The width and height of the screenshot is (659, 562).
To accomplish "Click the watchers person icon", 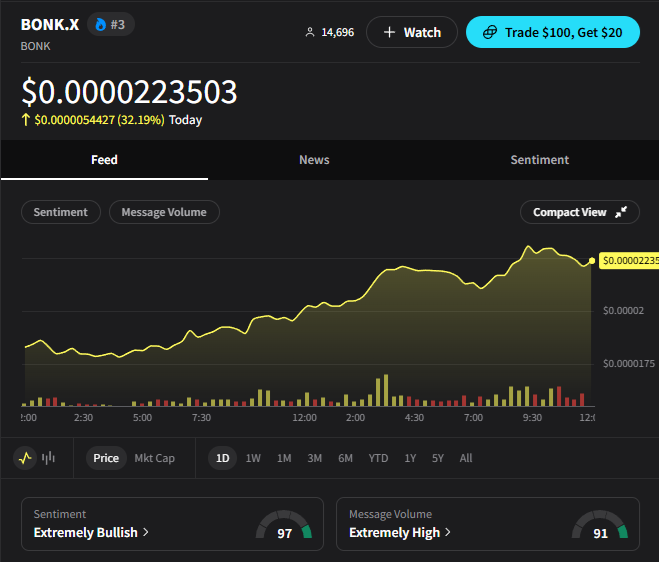I will (x=310, y=32).
